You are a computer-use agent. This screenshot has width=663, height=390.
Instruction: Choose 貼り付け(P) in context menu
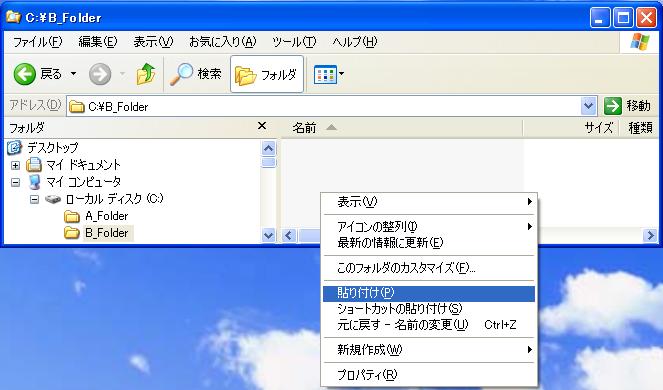coord(429,293)
